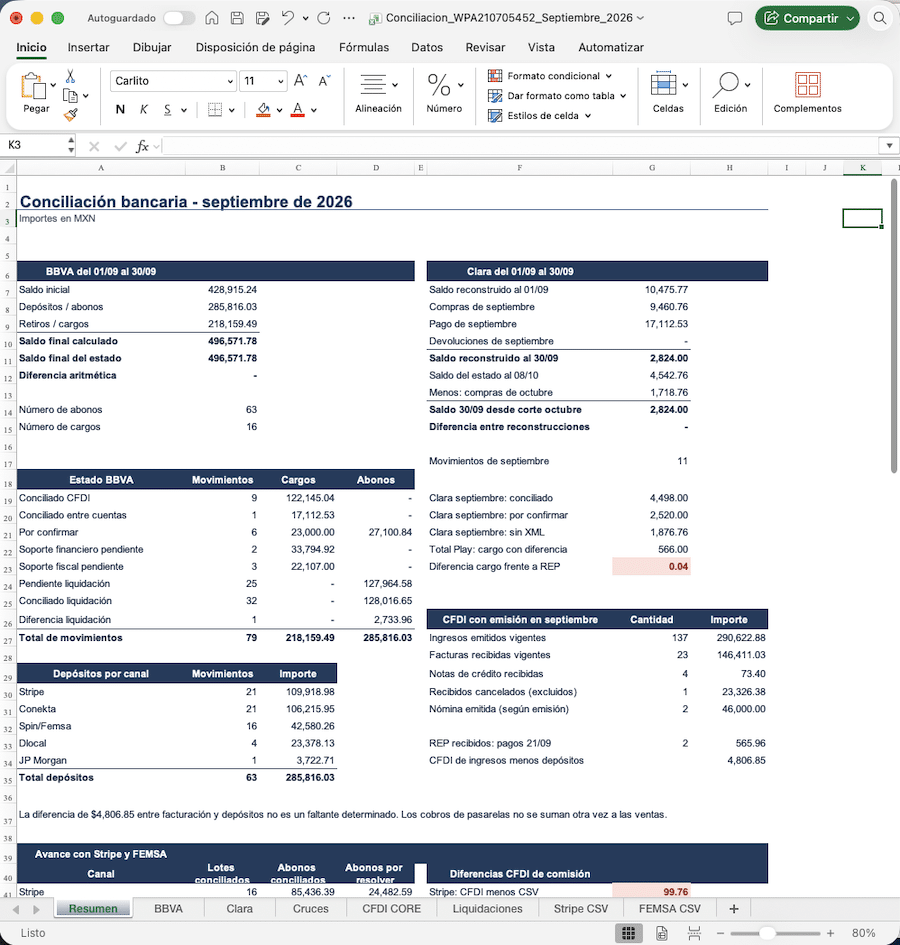Switch to Normal view icon in status bar

[x=628, y=933]
